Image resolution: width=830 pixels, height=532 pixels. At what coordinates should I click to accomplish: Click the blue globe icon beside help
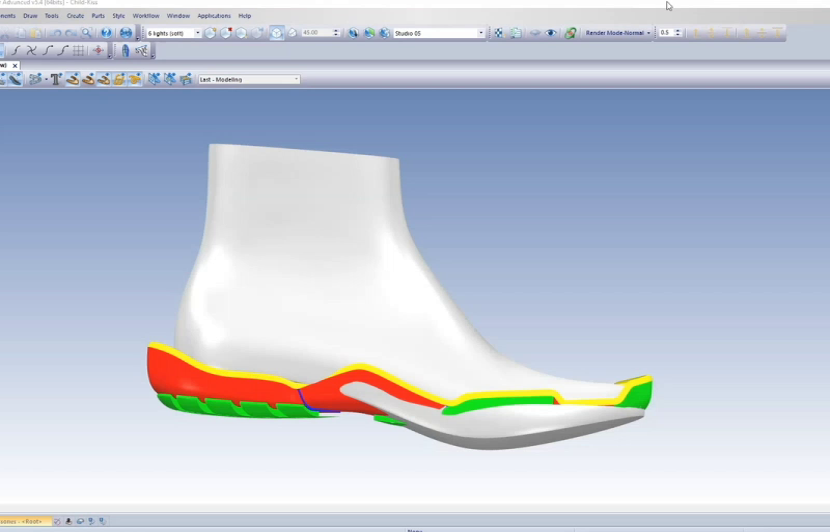point(125,33)
